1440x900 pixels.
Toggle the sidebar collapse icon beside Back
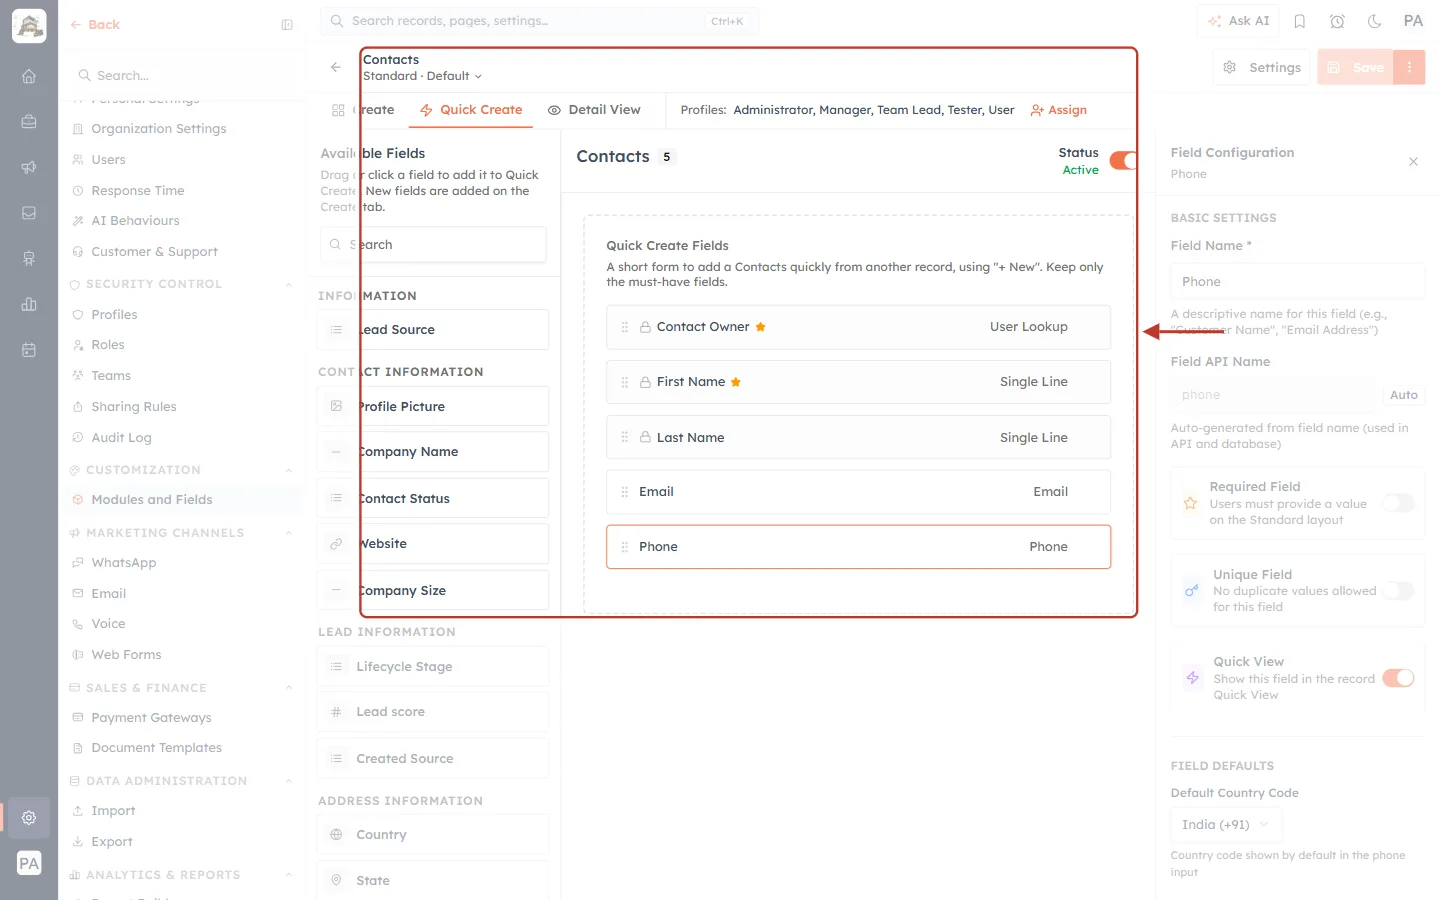(287, 25)
